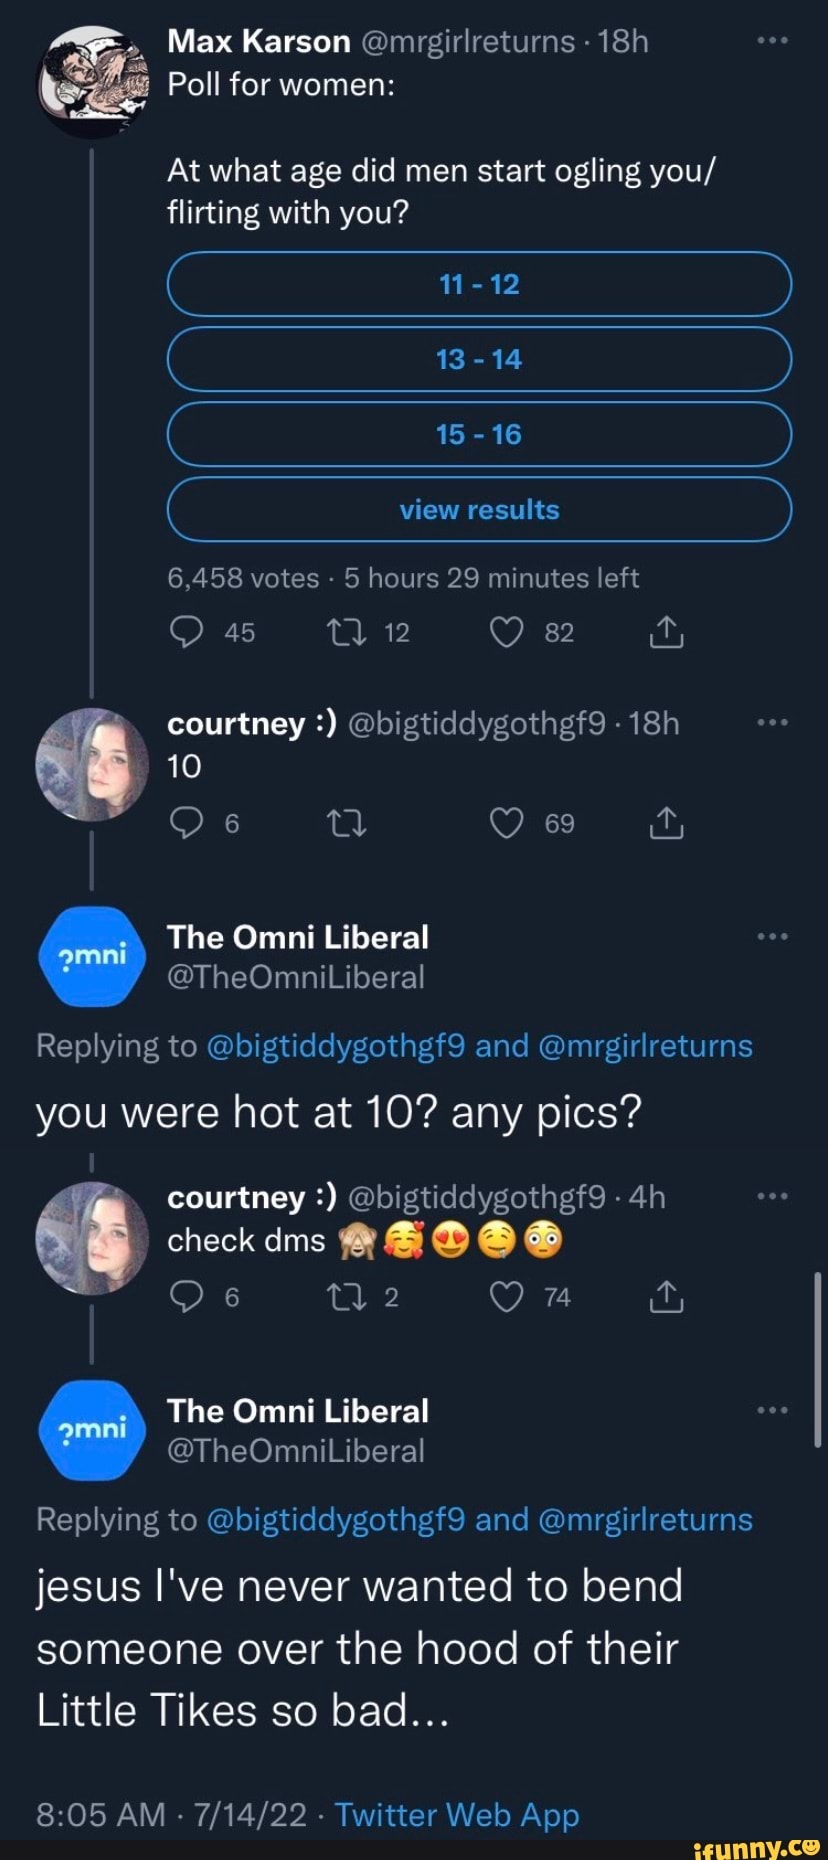This screenshot has width=828, height=1860.
Task: Like courtney's 'check dms' tweet
Action: [507, 1297]
